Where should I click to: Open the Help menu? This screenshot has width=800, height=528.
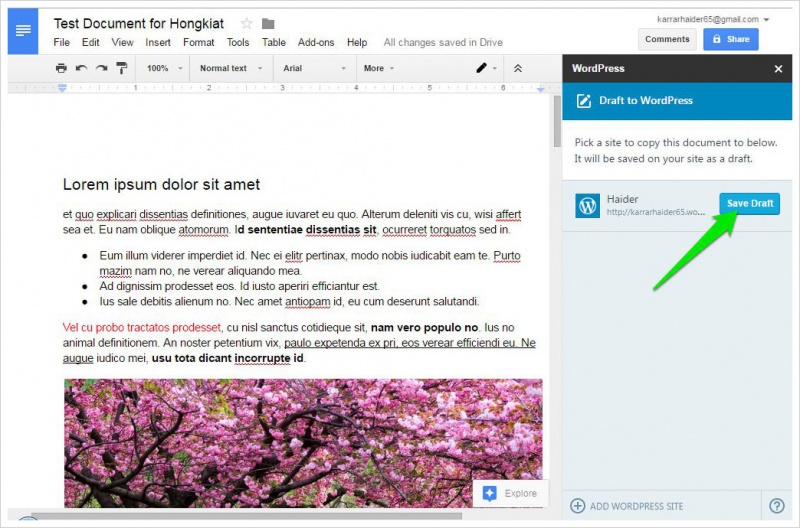[x=357, y=42]
